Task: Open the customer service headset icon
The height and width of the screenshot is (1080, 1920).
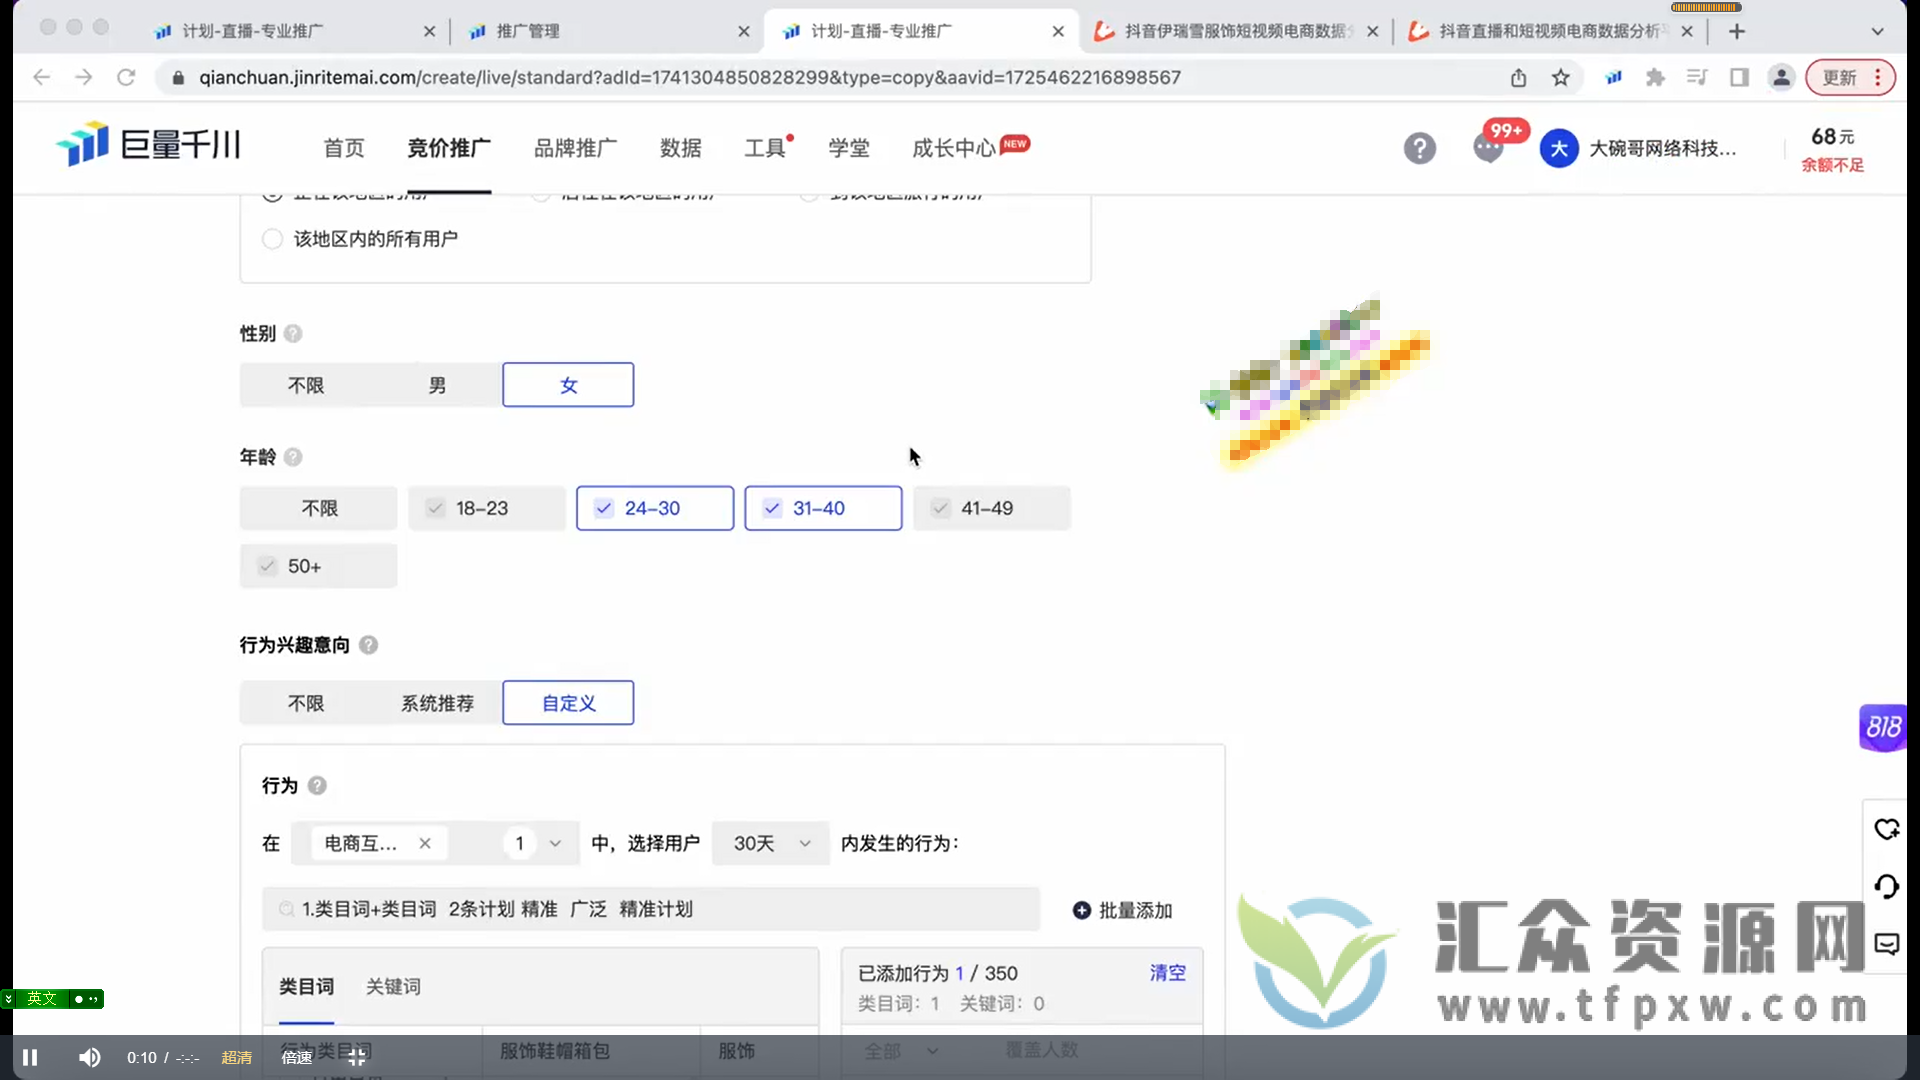Action: click(x=1887, y=887)
